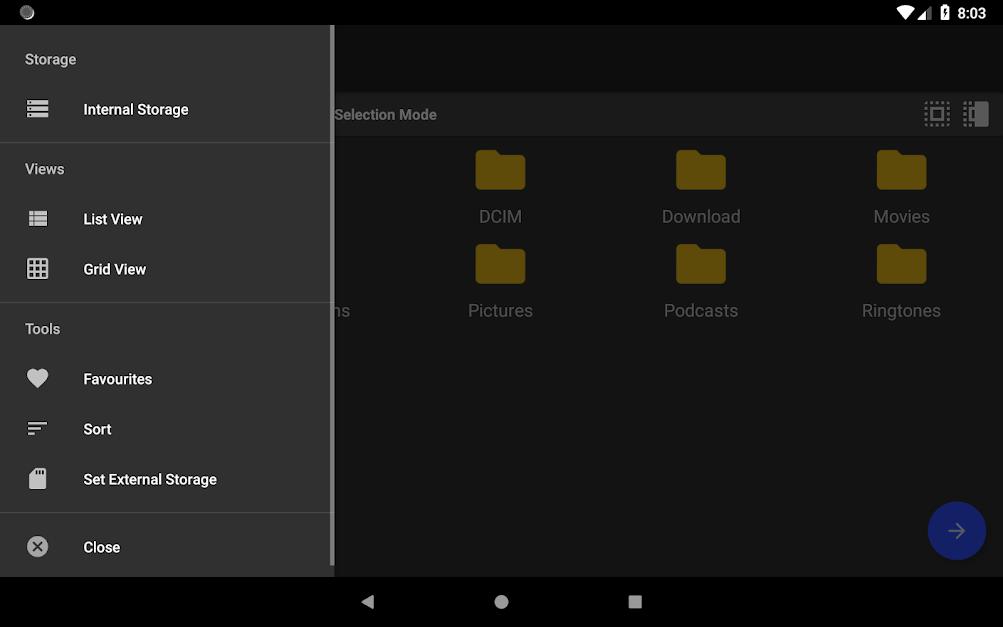
Task: Open the Movies folder
Action: click(x=901, y=187)
